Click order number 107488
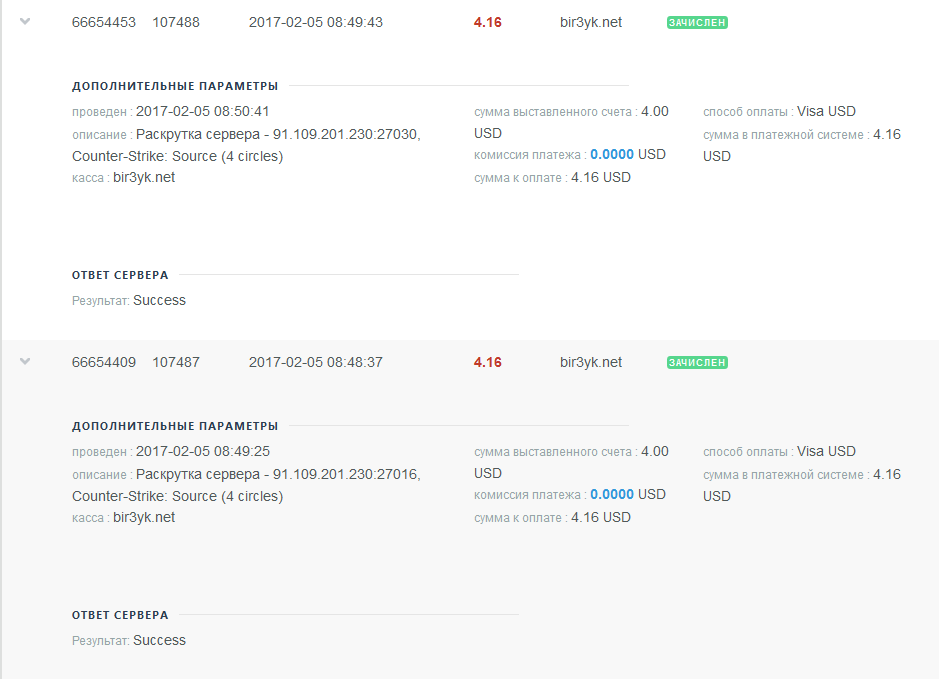The image size is (939, 679). click(176, 22)
